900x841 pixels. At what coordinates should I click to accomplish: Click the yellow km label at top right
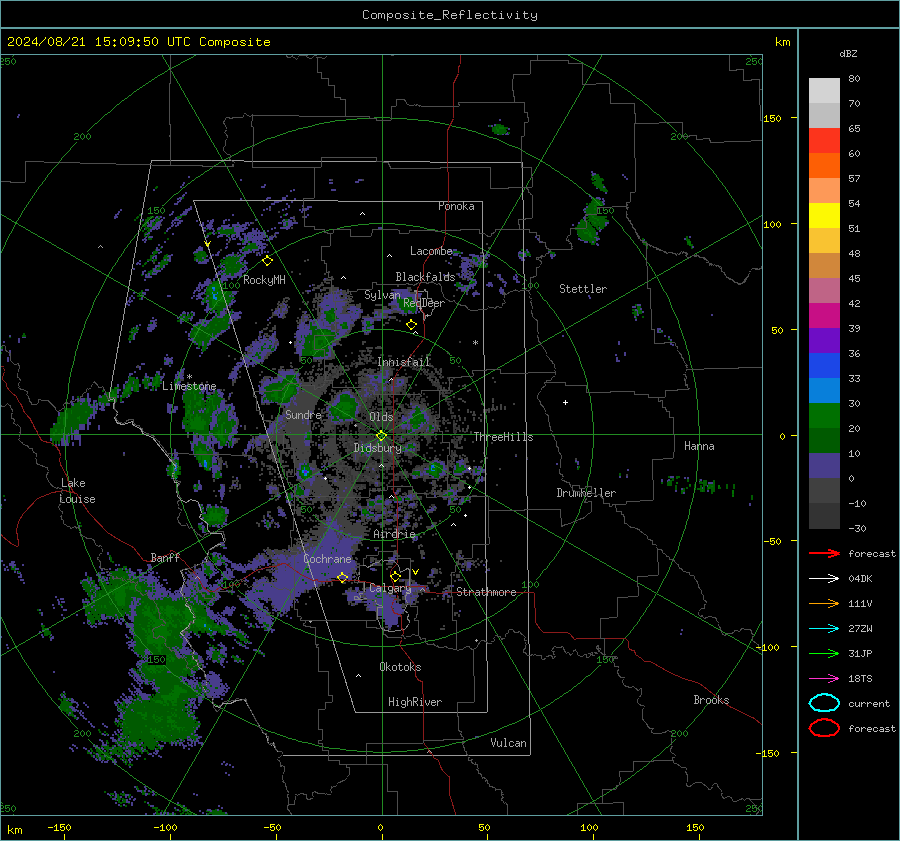[782, 42]
